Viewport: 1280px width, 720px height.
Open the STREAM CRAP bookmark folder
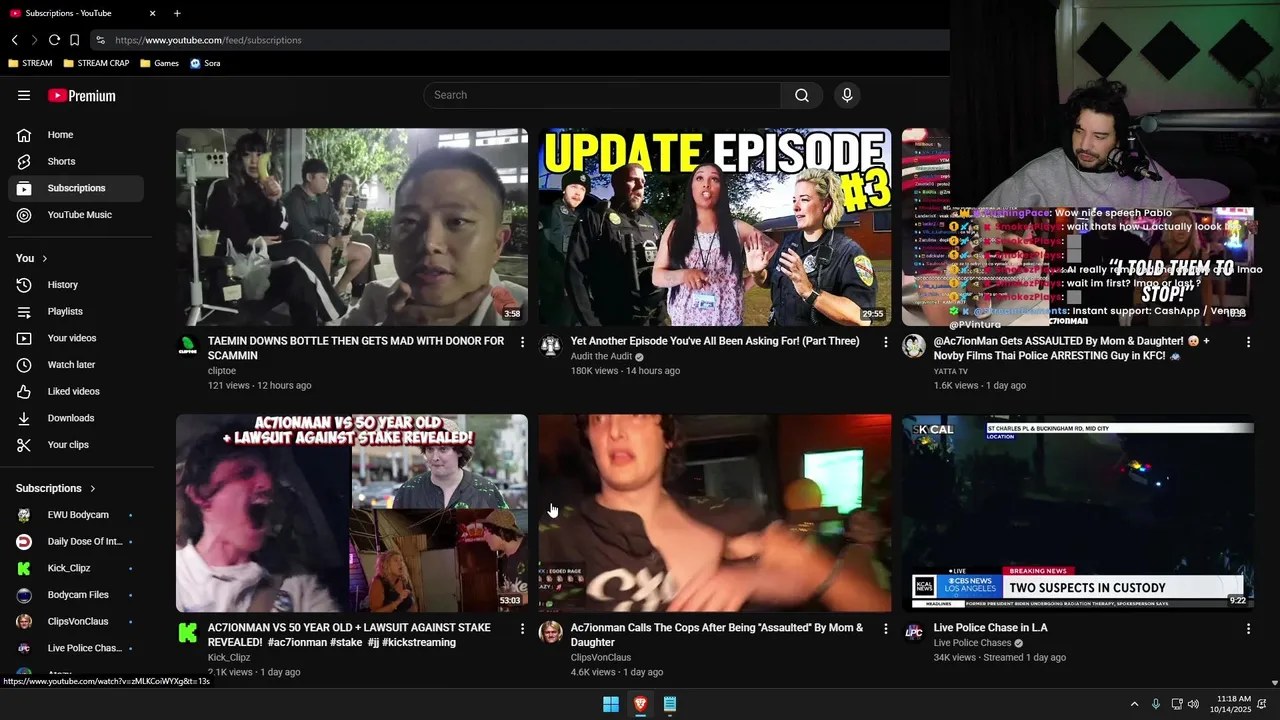click(96, 63)
